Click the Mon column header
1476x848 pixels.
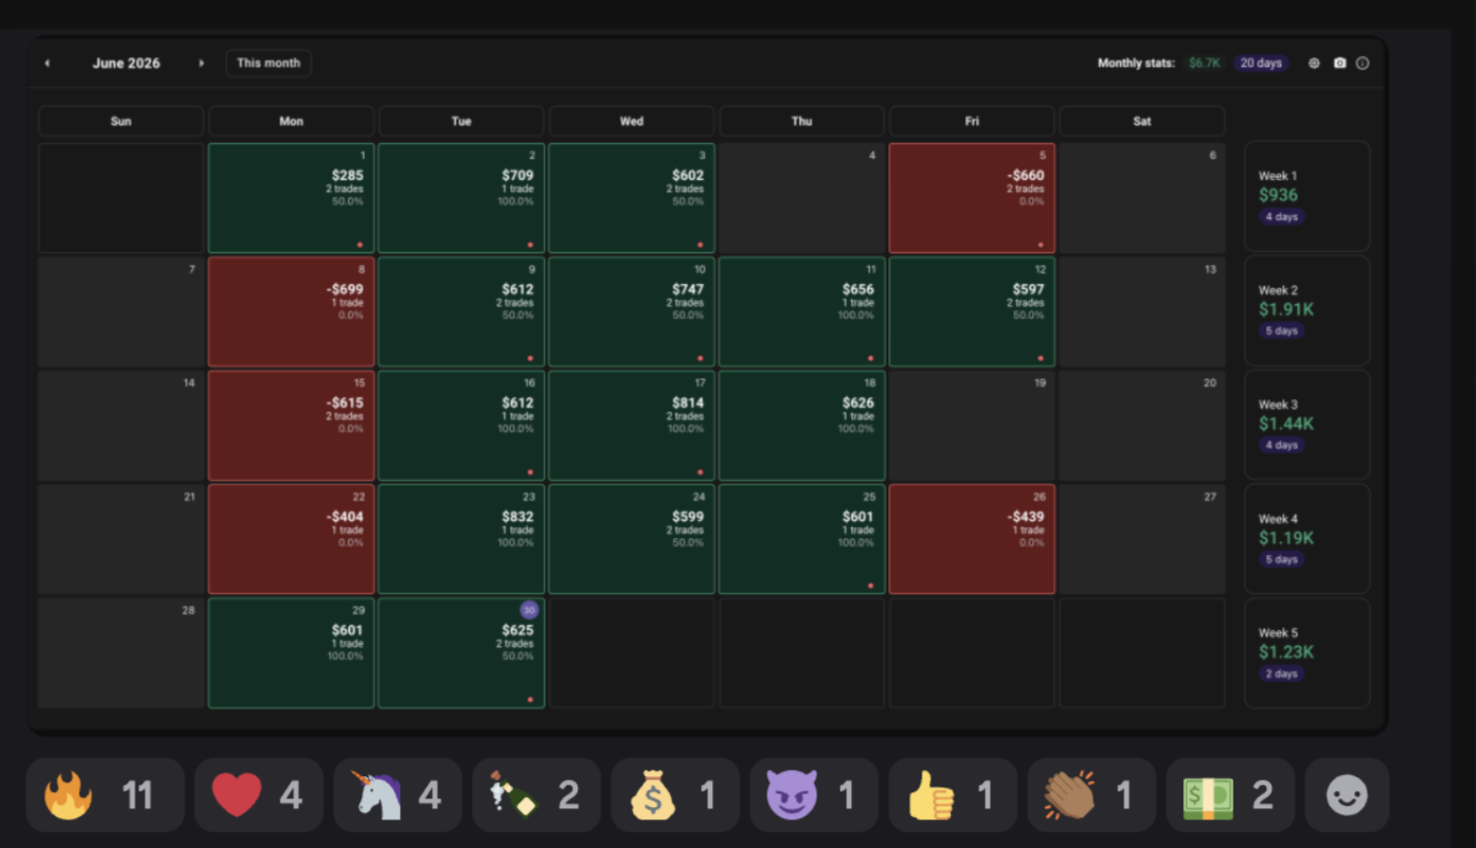coord(291,121)
